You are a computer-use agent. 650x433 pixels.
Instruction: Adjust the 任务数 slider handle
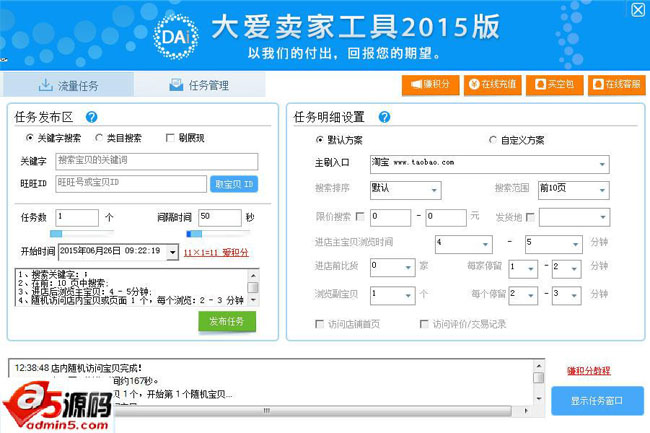[x=56, y=234]
